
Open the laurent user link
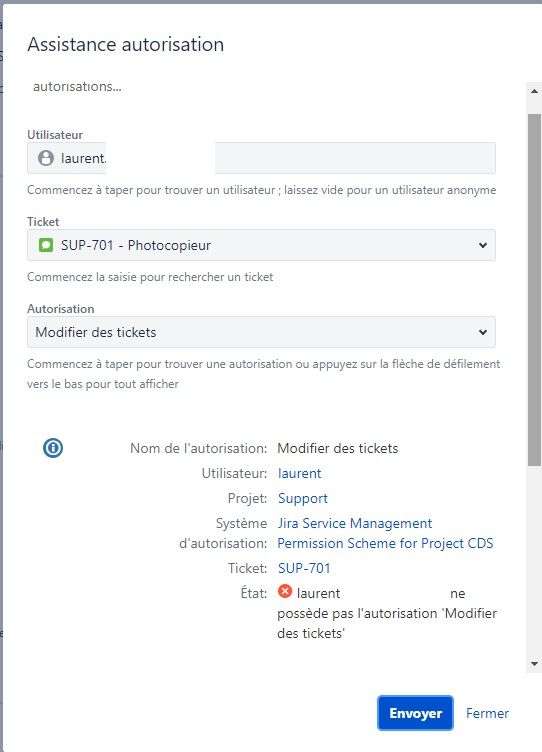click(299, 473)
